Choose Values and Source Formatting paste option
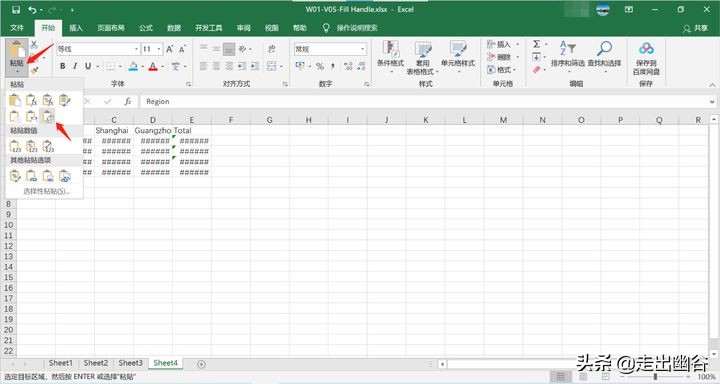This screenshot has width=720, height=384. pyautogui.click(x=48, y=147)
